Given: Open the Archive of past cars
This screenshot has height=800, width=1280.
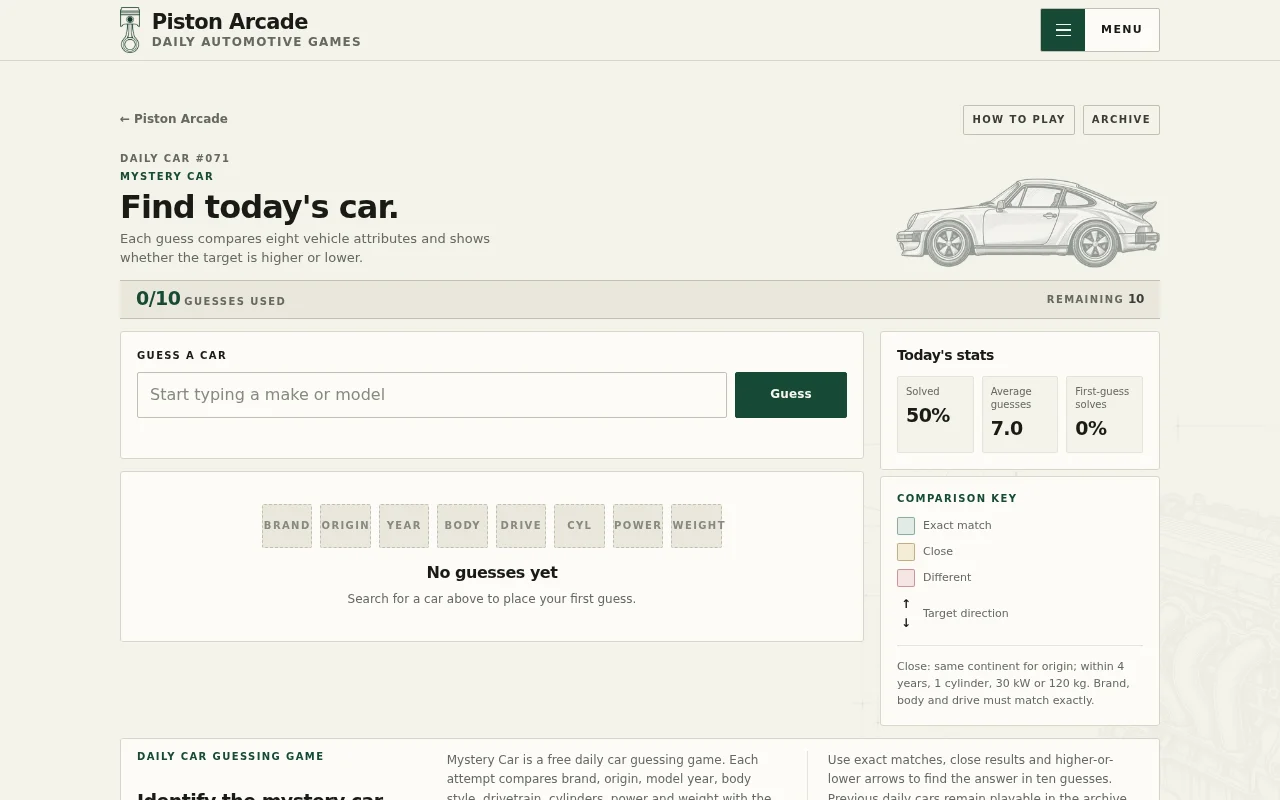Looking at the screenshot, I should click(x=1121, y=120).
